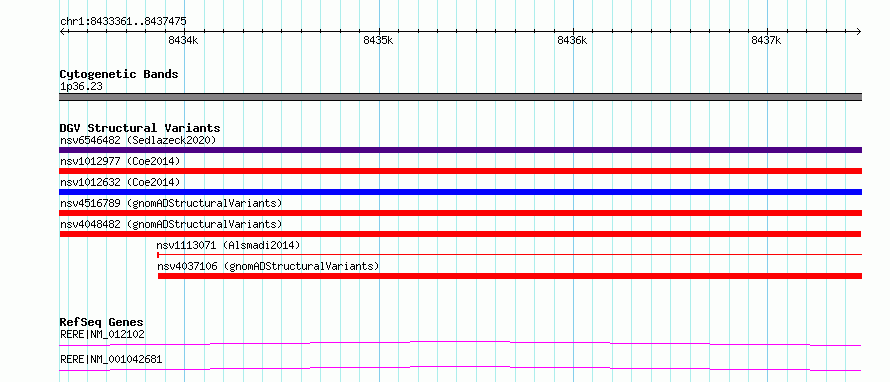This screenshot has width=890, height=382.
Task: Open variant nsv1012632 (Coe2014) label
Action: click(120, 182)
